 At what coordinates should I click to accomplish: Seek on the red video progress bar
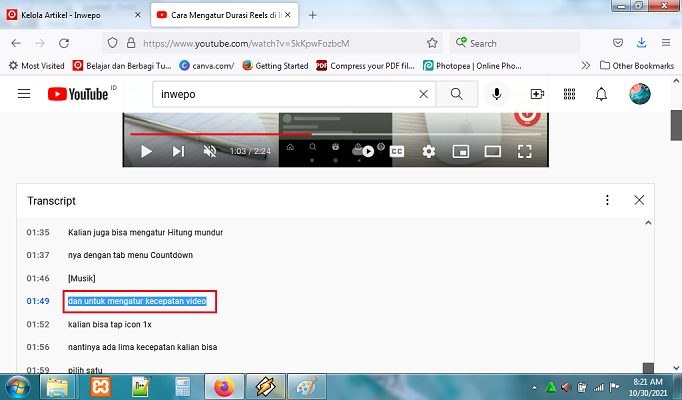pyautogui.click(x=335, y=134)
